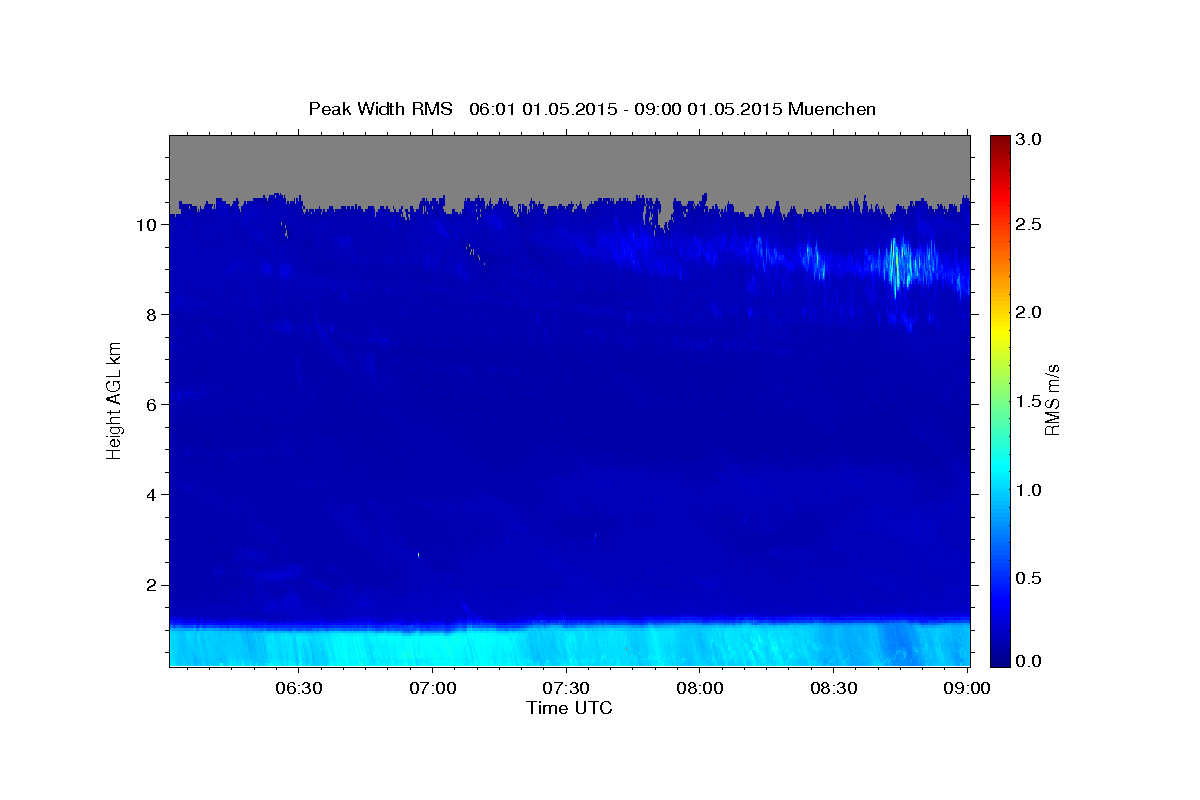Click the 08:00 time tick label

coord(700,689)
